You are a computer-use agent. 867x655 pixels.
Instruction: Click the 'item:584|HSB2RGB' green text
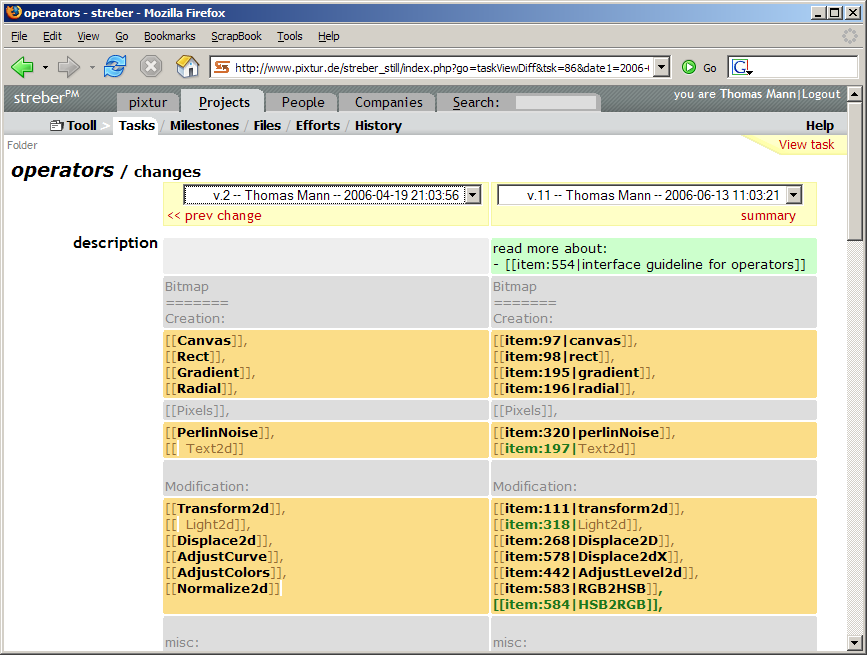578,605
